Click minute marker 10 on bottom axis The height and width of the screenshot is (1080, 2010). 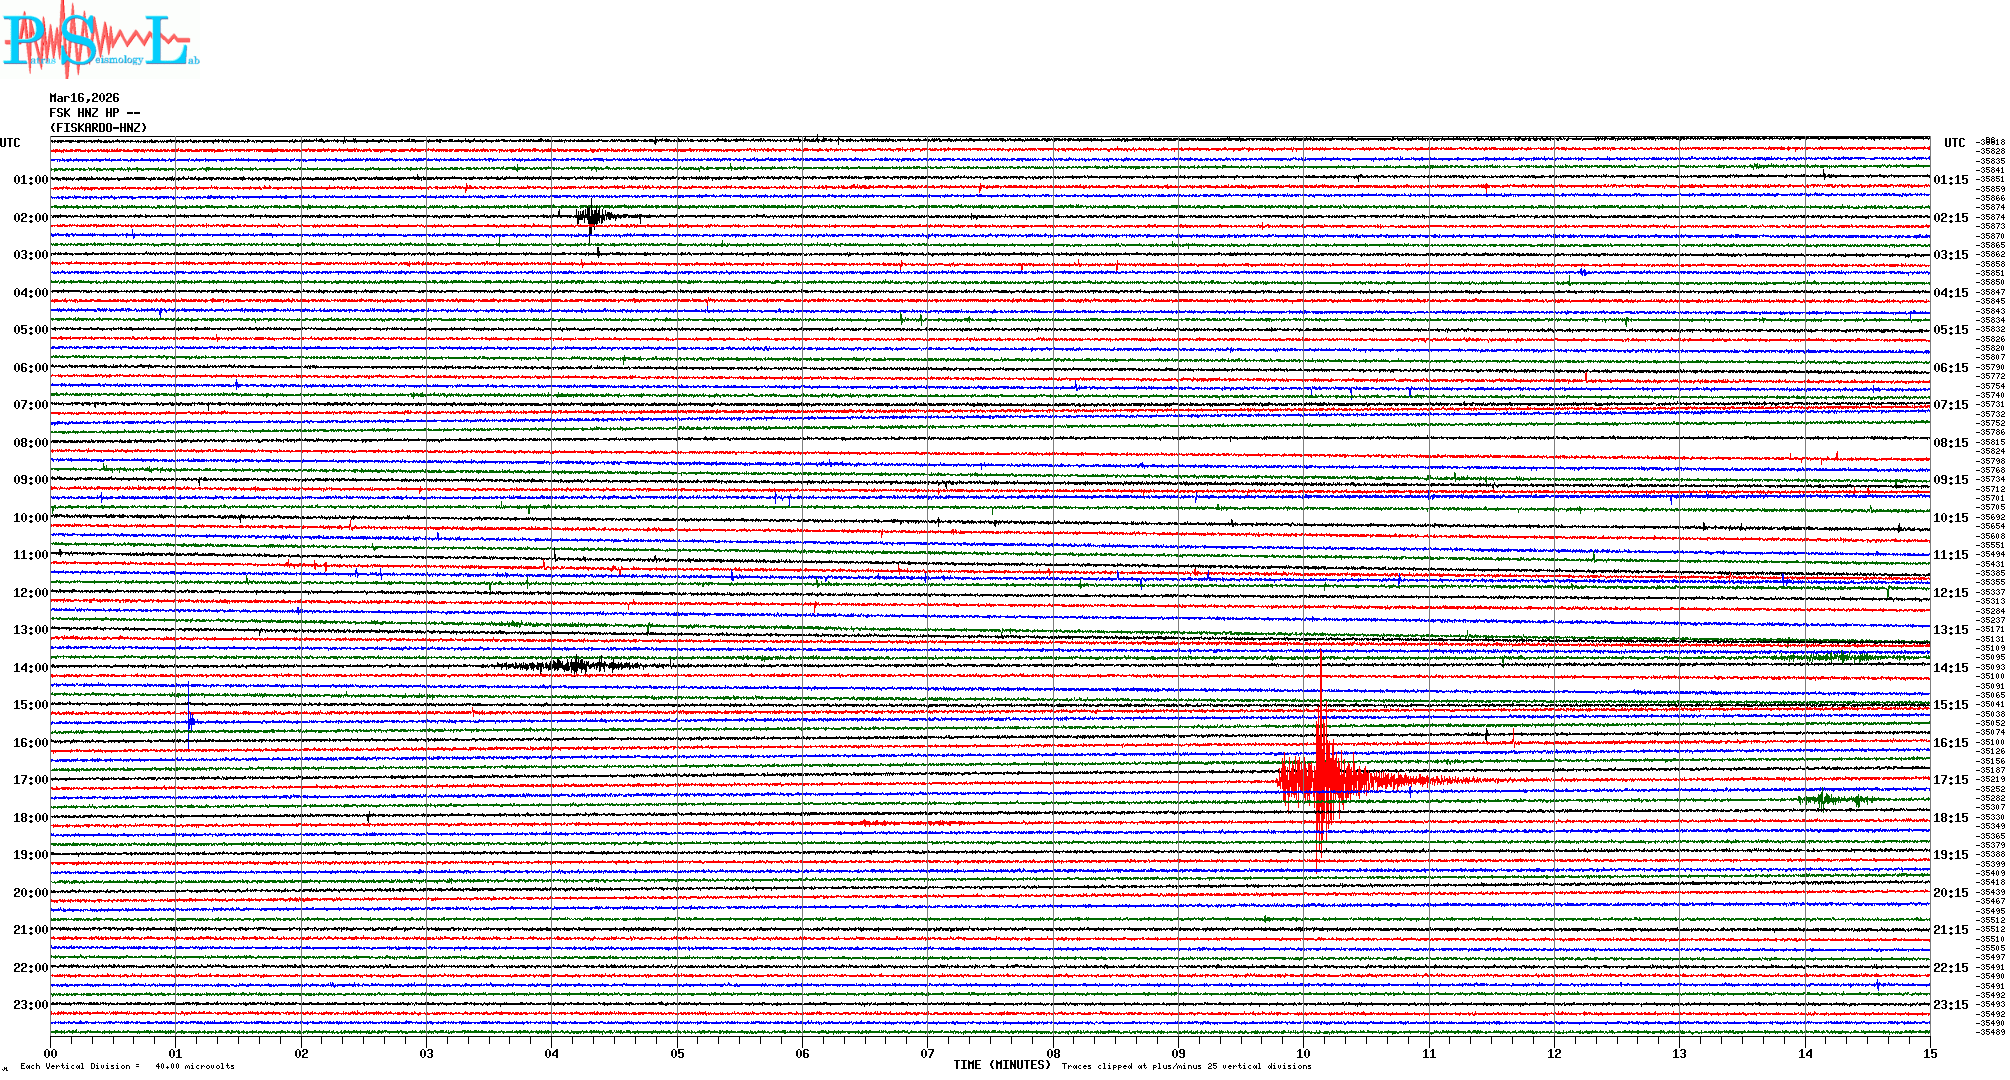[x=1303, y=1053]
